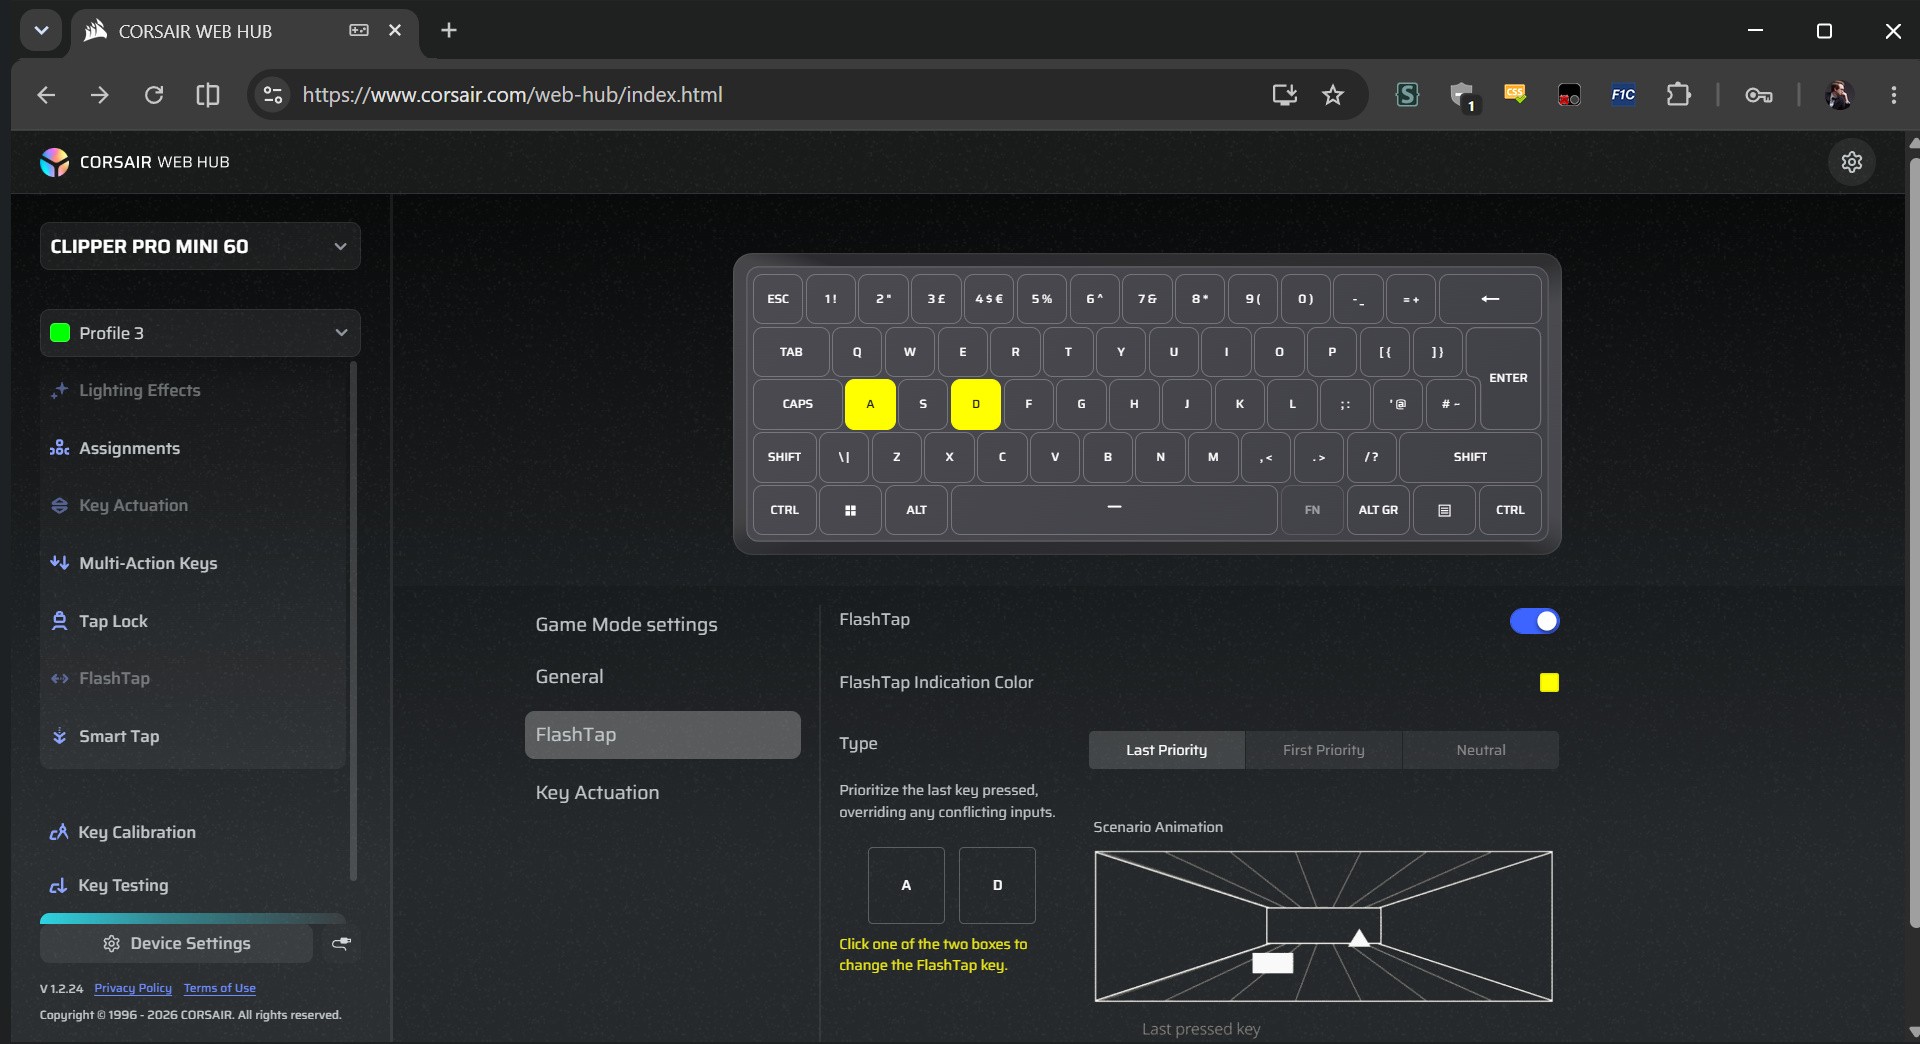The width and height of the screenshot is (1920, 1044).
Task: Select the Windows key on the keyboard
Action: (x=850, y=510)
